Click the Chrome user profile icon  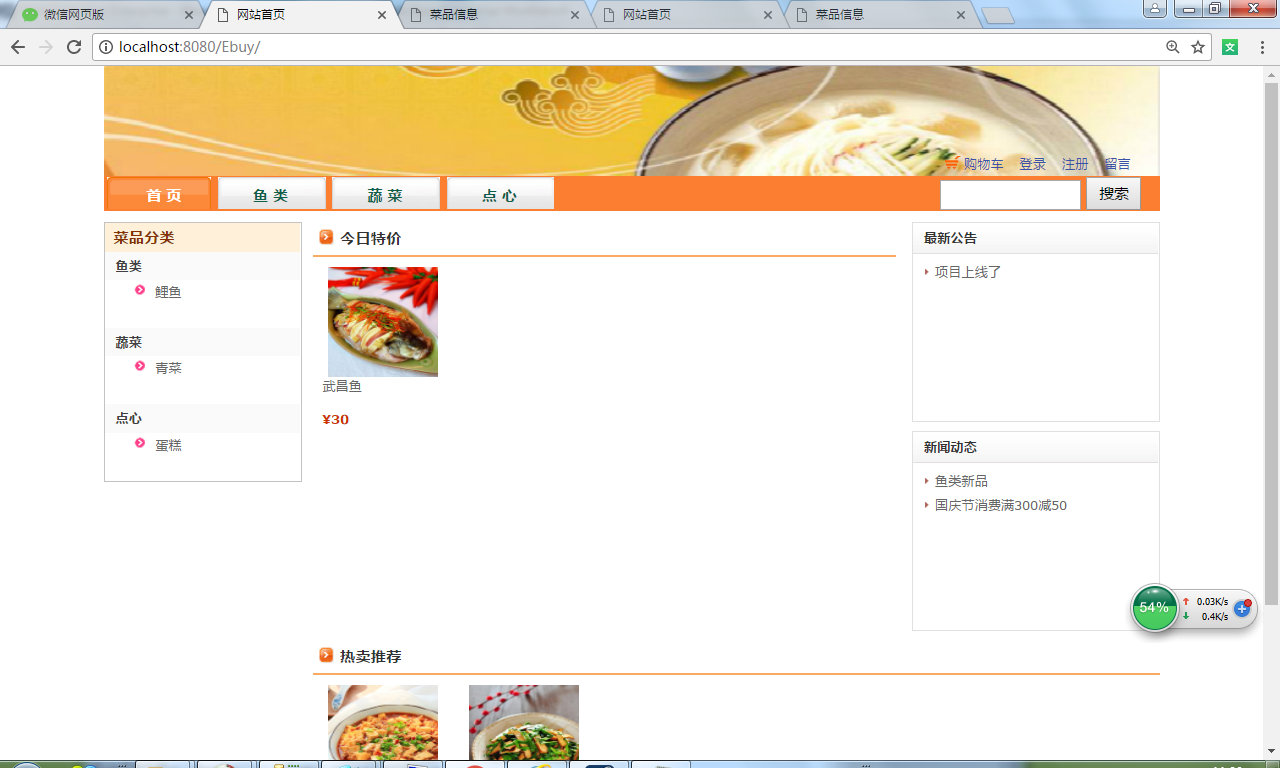click(1154, 8)
